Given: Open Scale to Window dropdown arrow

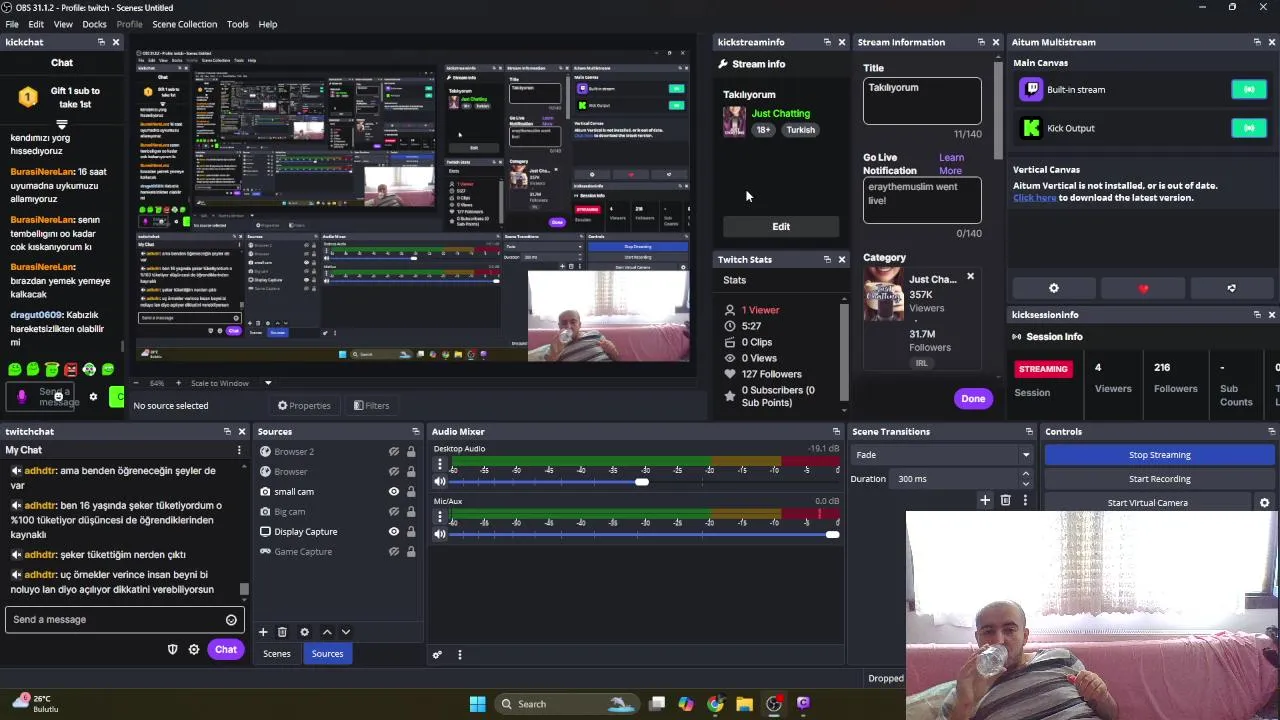Looking at the screenshot, I should [268, 383].
